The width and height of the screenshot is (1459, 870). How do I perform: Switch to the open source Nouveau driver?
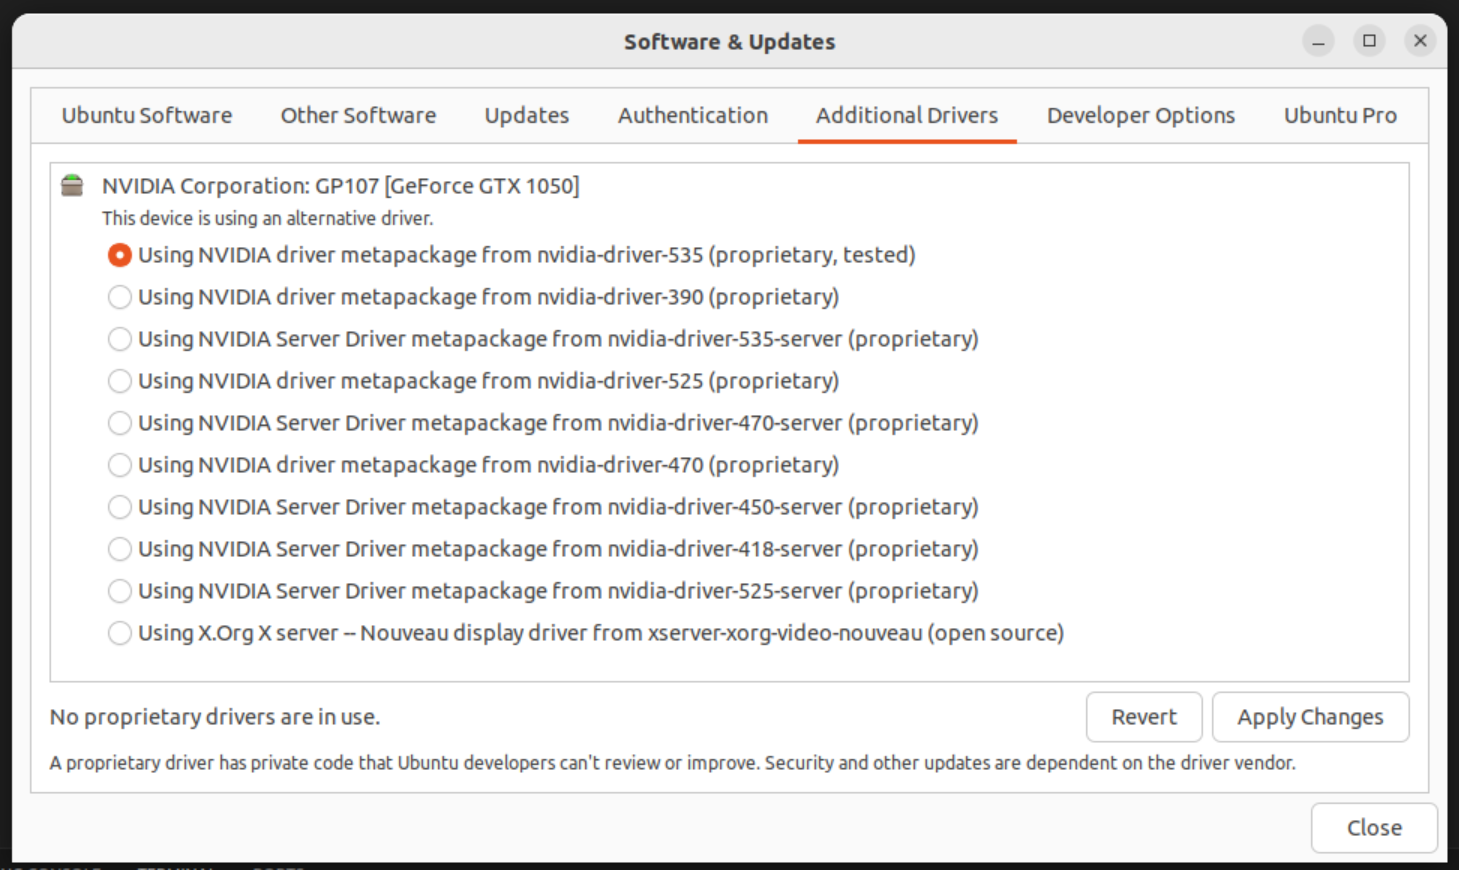[x=120, y=634]
